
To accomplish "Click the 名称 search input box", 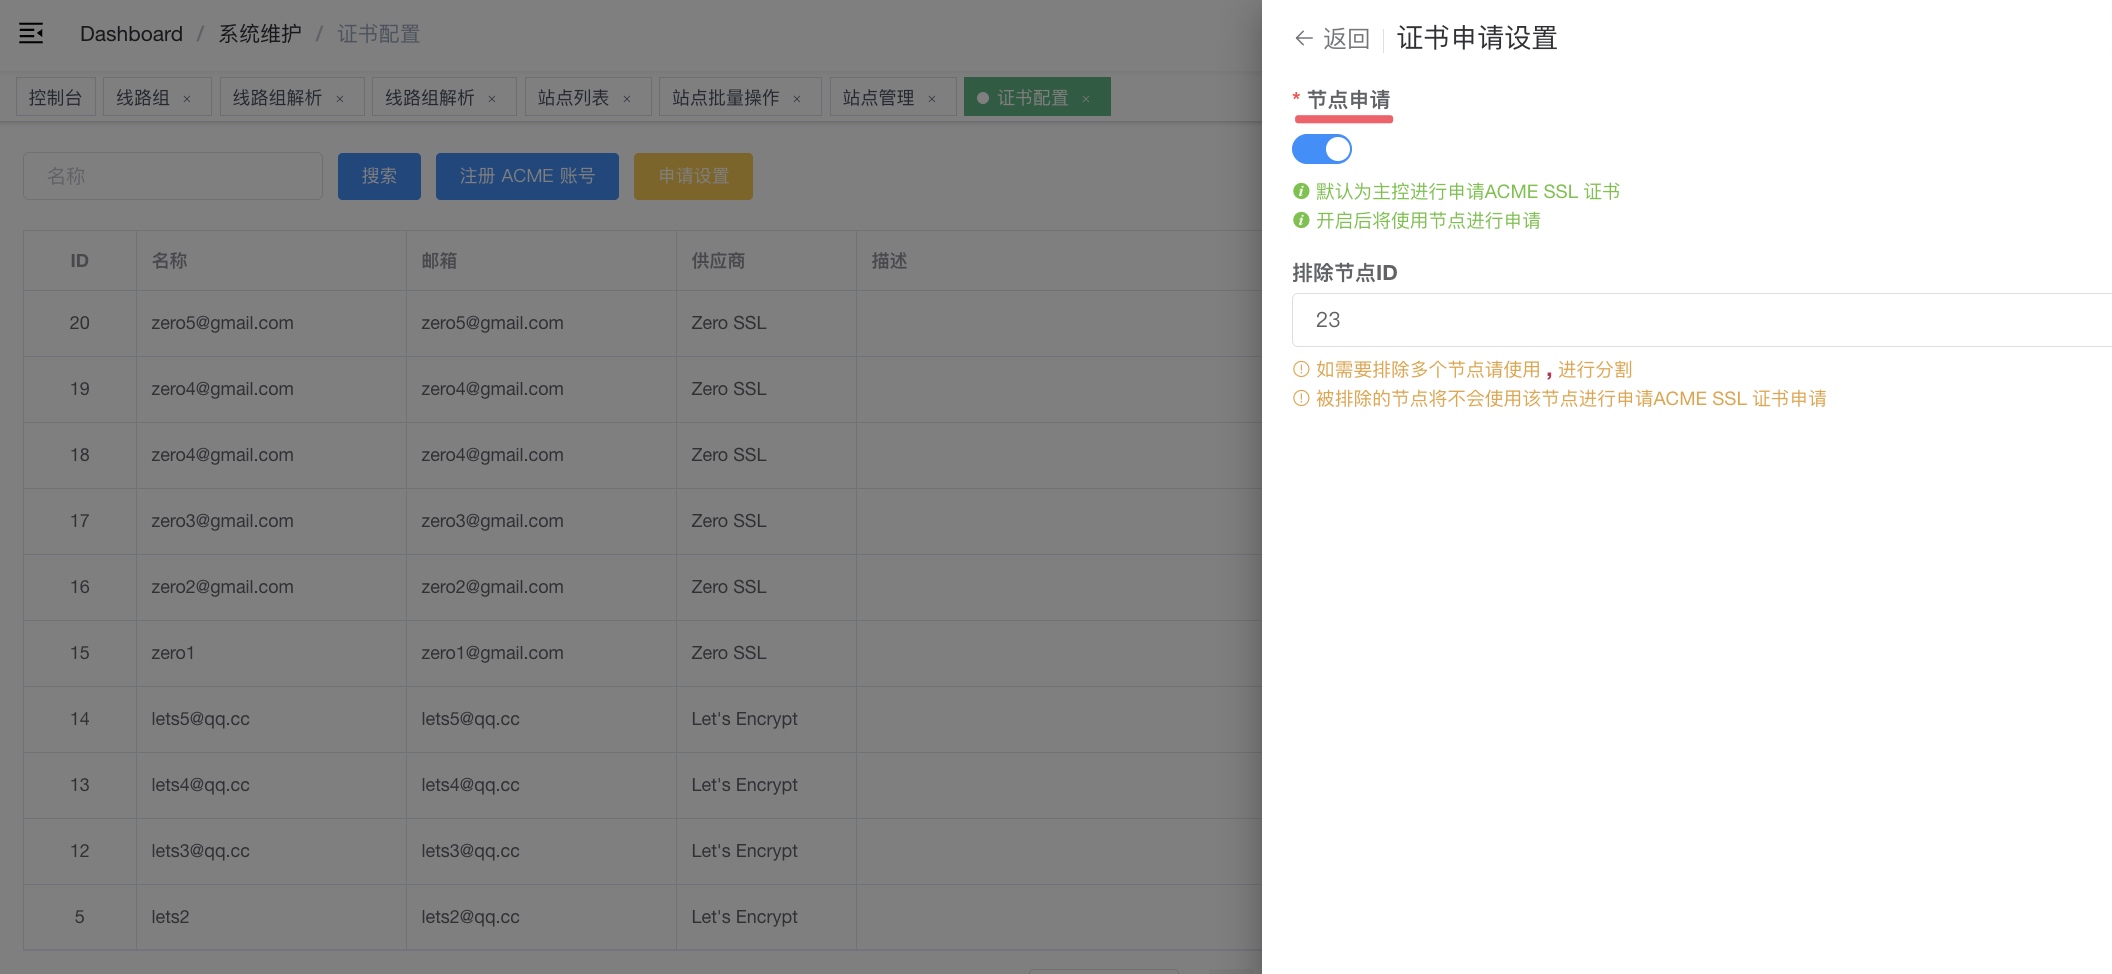I will click(x=173, y=176).
